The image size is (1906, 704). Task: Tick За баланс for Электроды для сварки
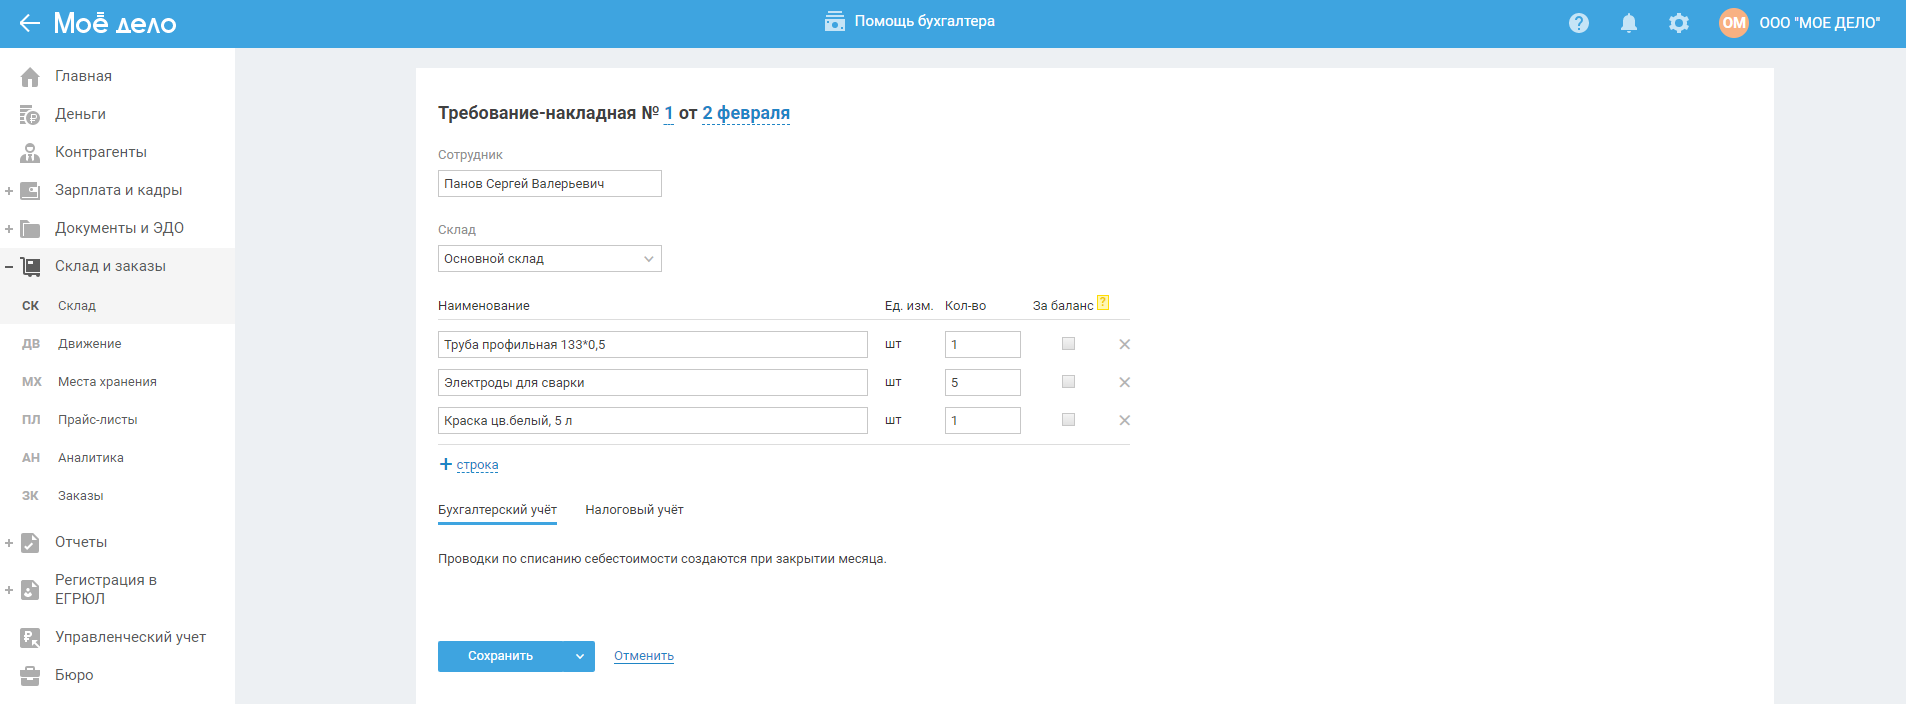point(1068,382)
